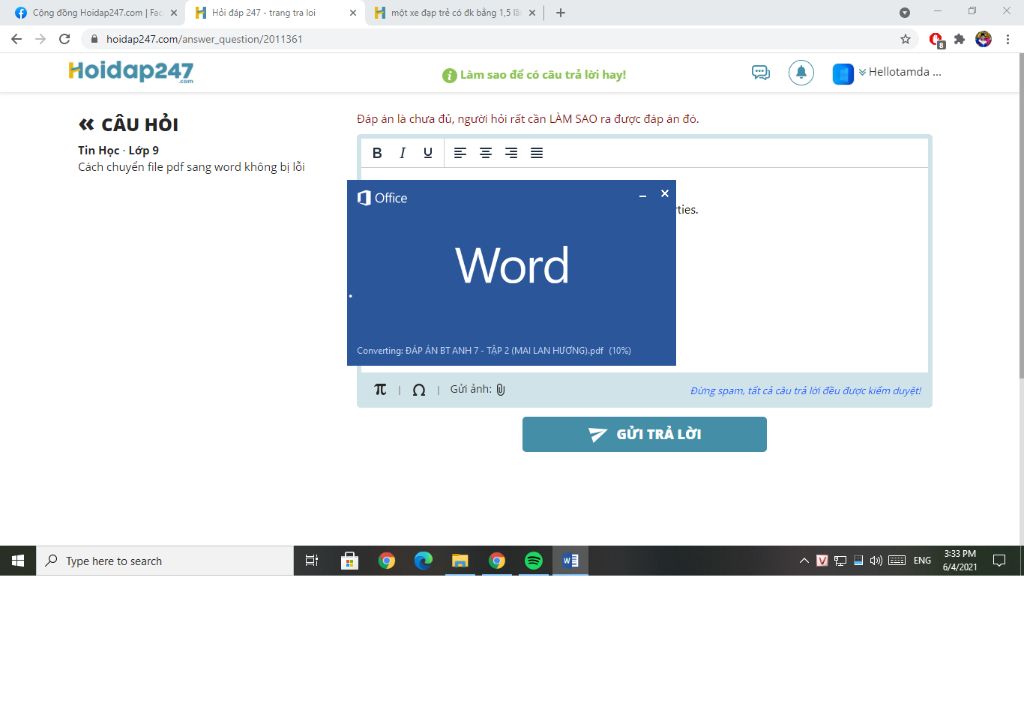The width and height of the screenshot is (1024, 709).
Task: Open 'Làm sao để có câu trả lời hay' guide
Action: 534,75
